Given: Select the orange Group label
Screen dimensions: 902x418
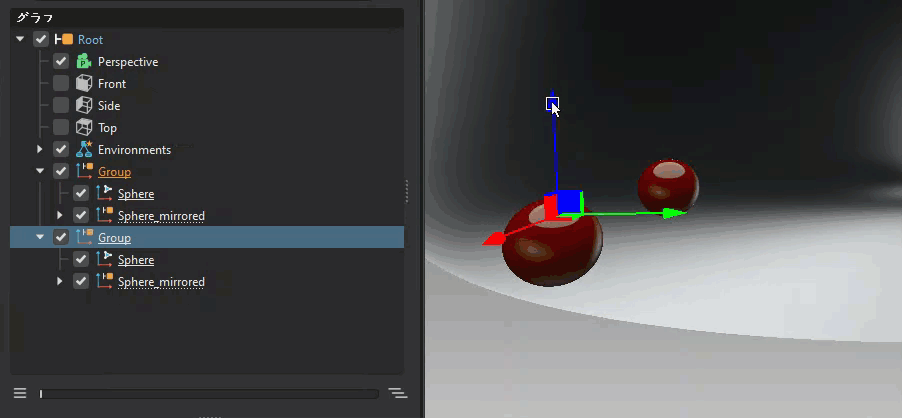Looking at the screenshot, I should coord(114,171).
